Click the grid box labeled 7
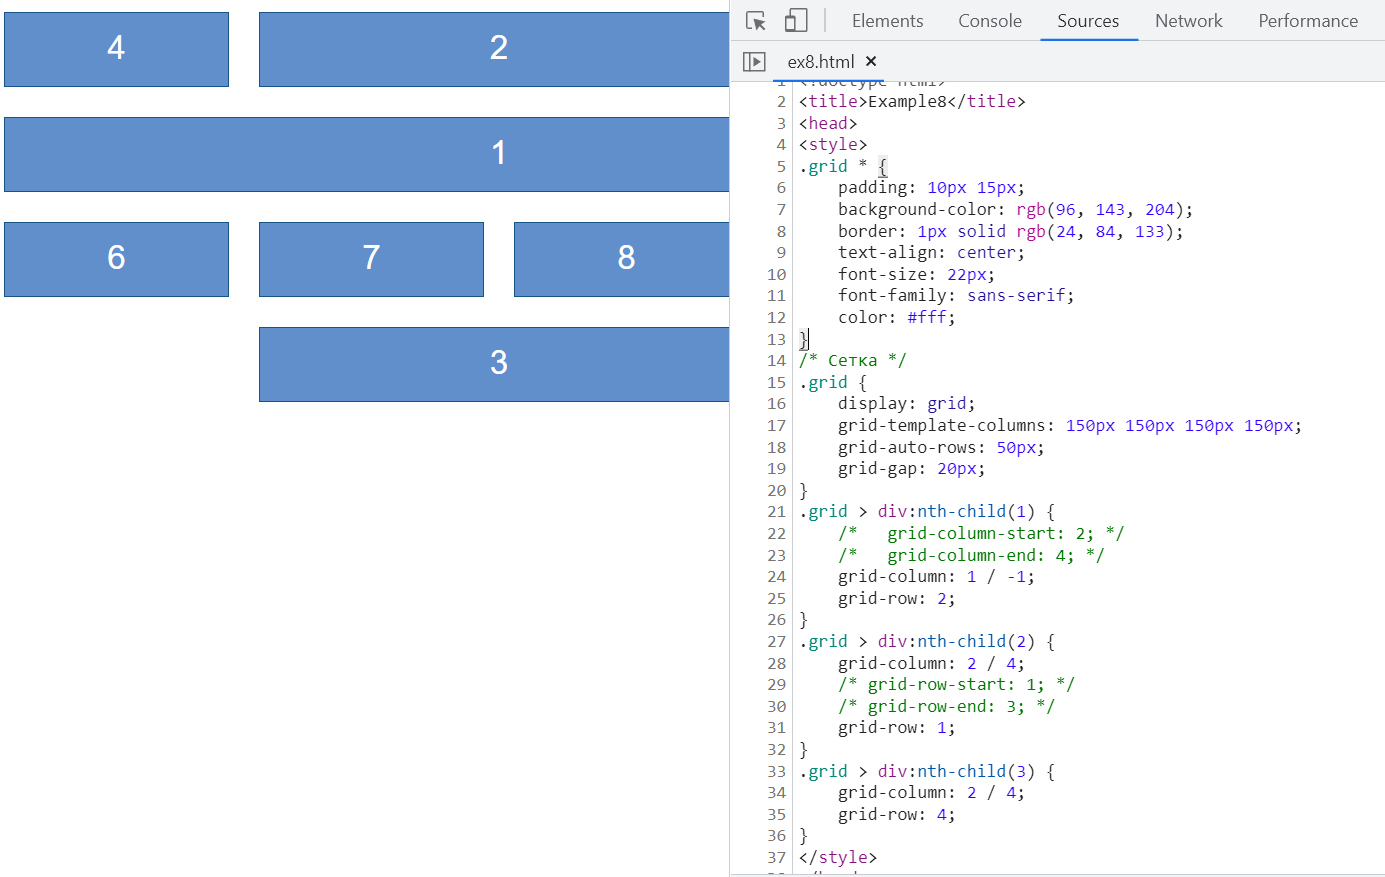This screenshot has height=877, width=1385. click(x=371, y=259)
